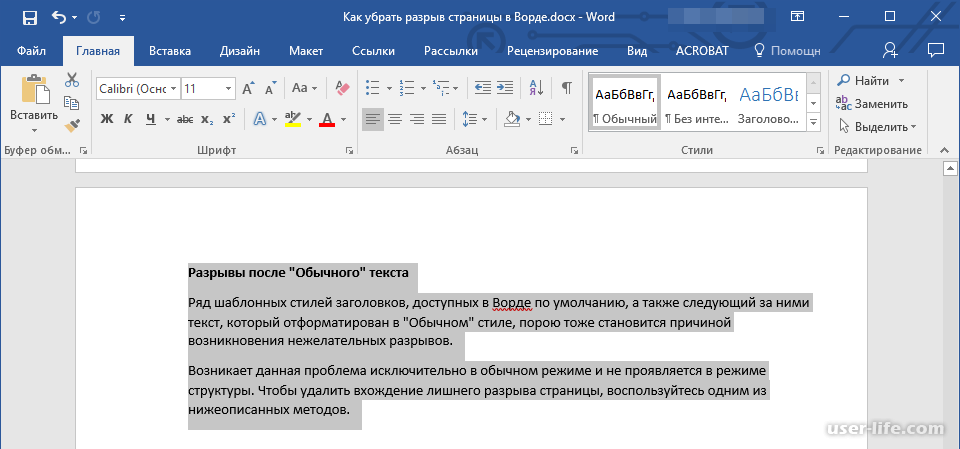
Task: Switch to the Дизайн tab
Action: 240,51
